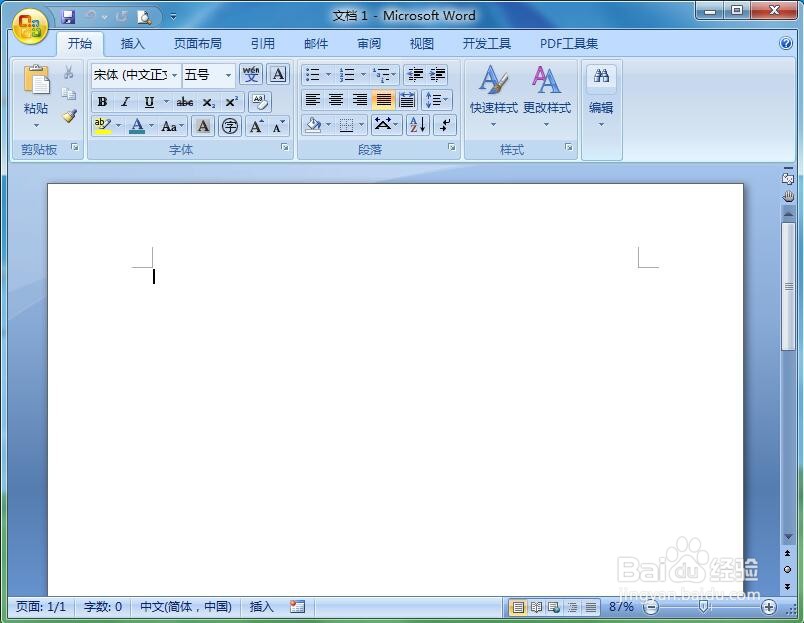This screenshot has width=804, height=623.
Task: Open phonetic guide (wén) tool
Action: point(251,75)
